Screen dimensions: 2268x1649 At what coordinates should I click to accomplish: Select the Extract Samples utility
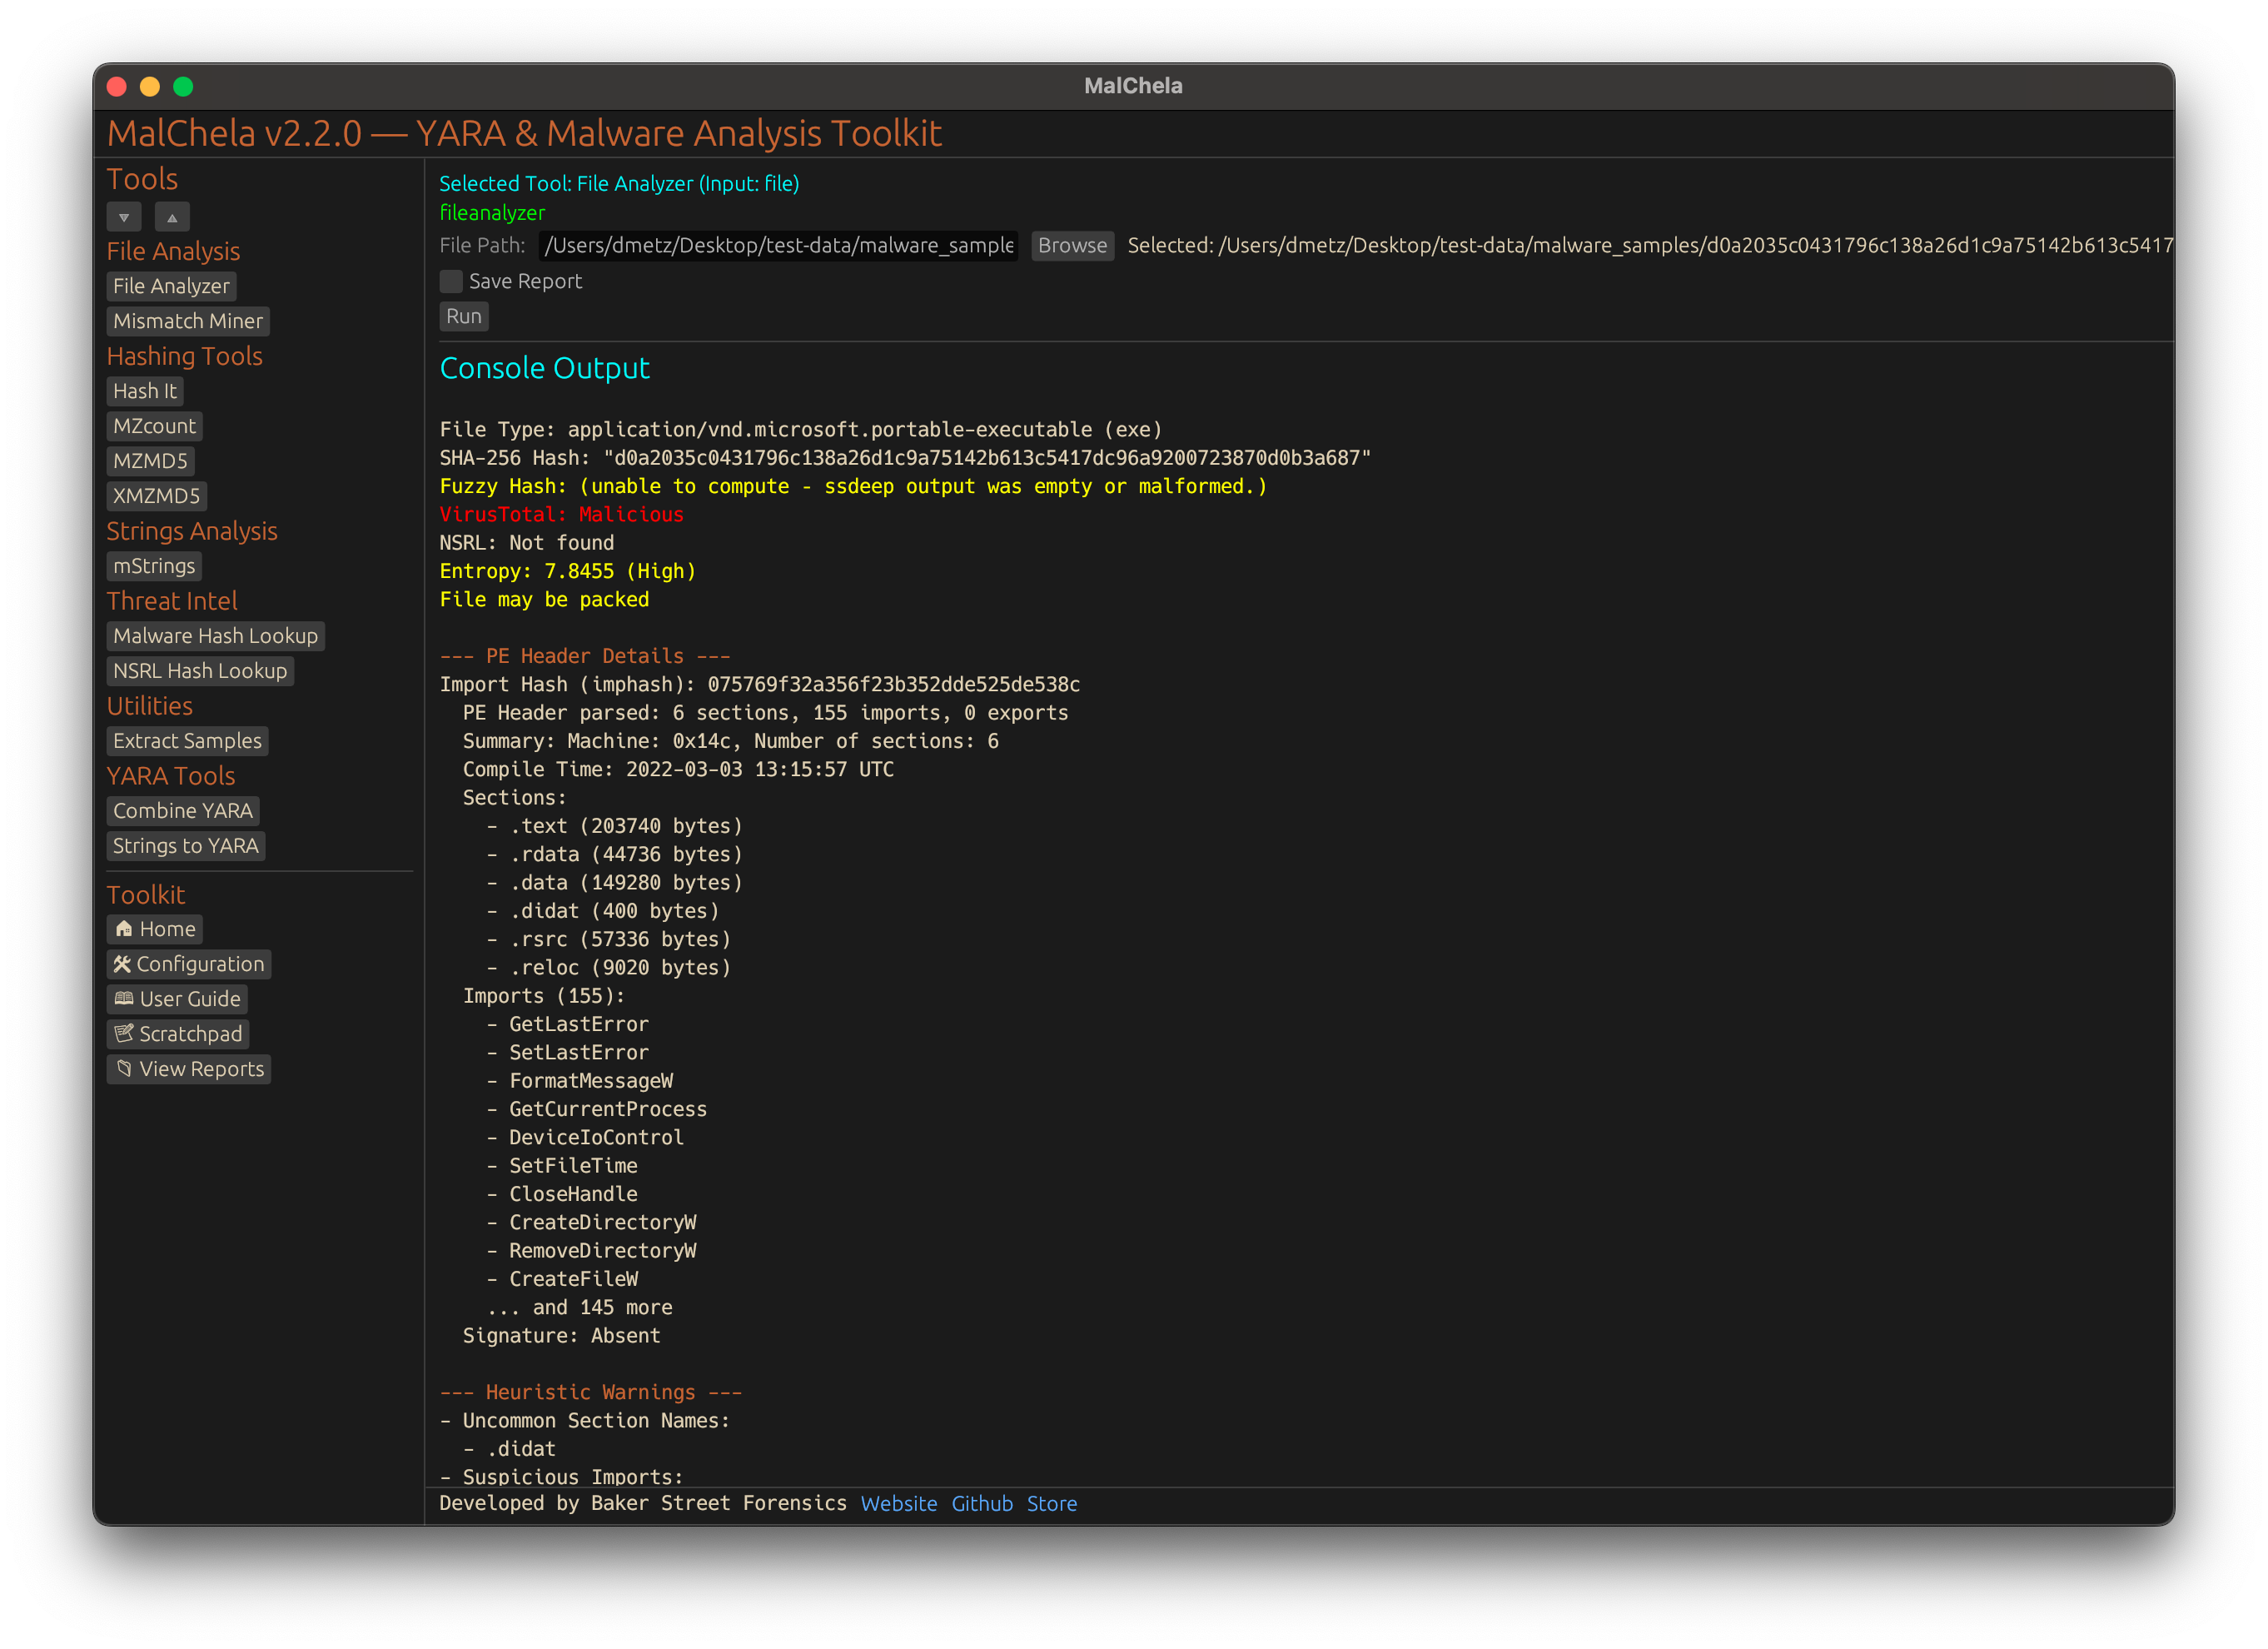click(188, 741)
